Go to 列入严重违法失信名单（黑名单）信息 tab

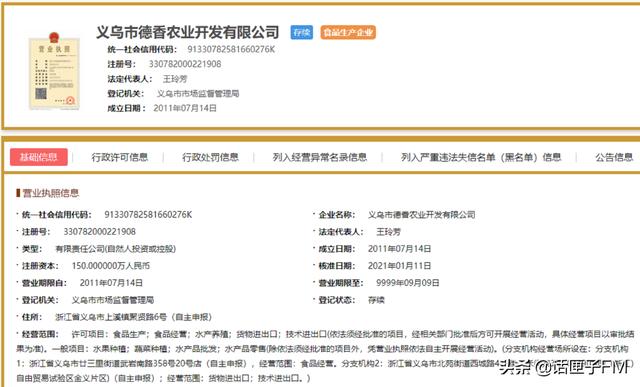481,157
